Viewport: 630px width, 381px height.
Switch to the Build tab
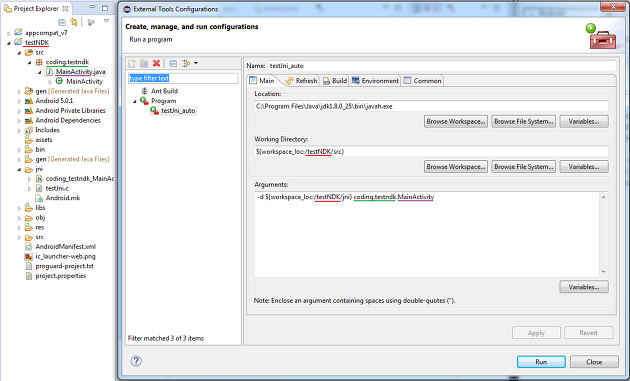coord(335,81)
